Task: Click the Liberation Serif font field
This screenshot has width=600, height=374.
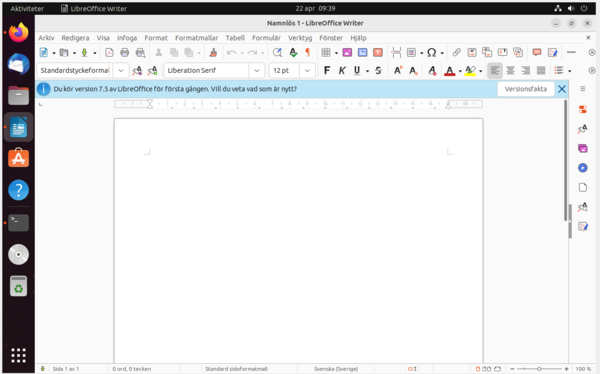Action: point(207,70)
